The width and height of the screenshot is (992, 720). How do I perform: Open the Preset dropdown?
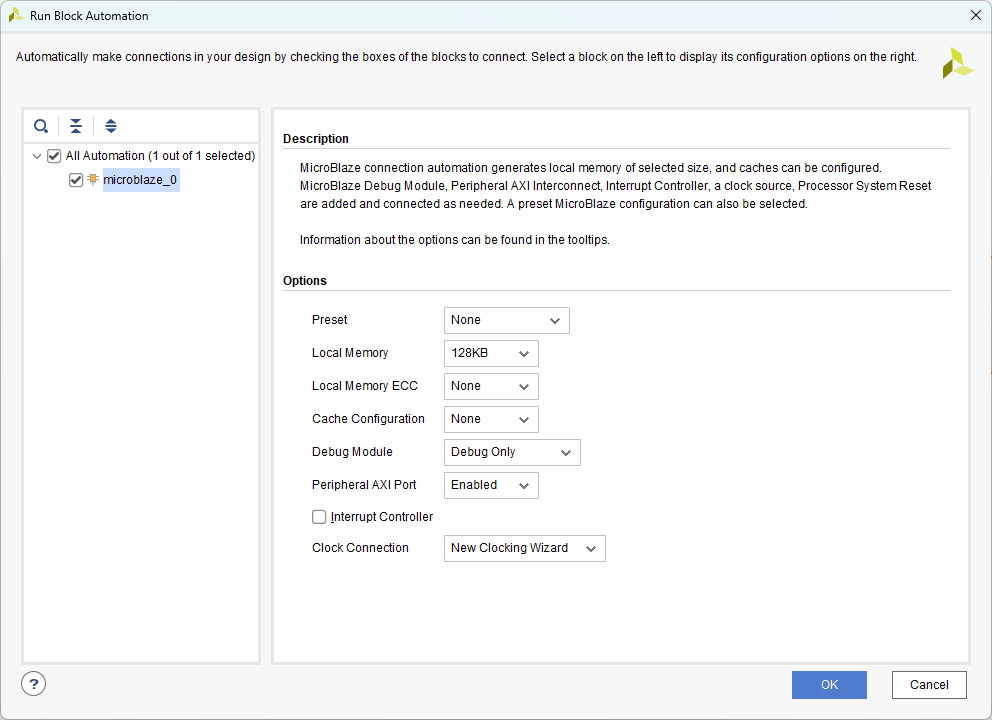[x=506, y=320]
